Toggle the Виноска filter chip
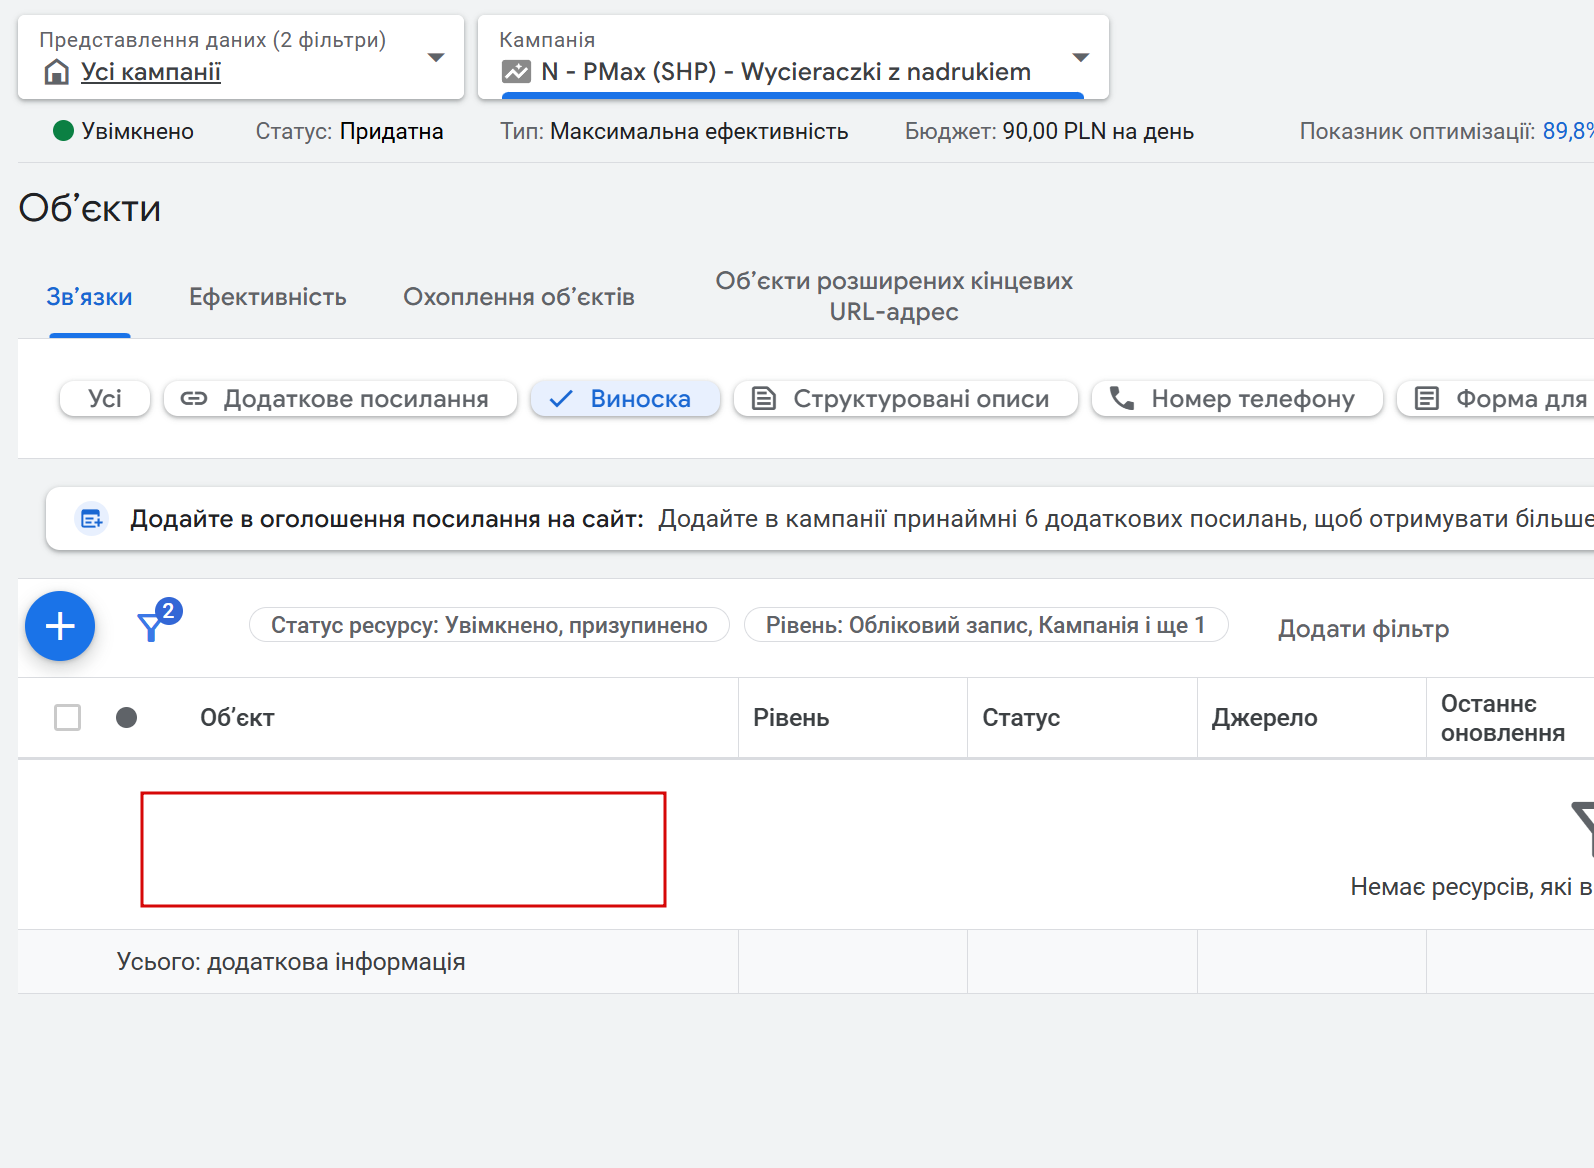The image size is (1594, 1168). [x=625, y=399]
